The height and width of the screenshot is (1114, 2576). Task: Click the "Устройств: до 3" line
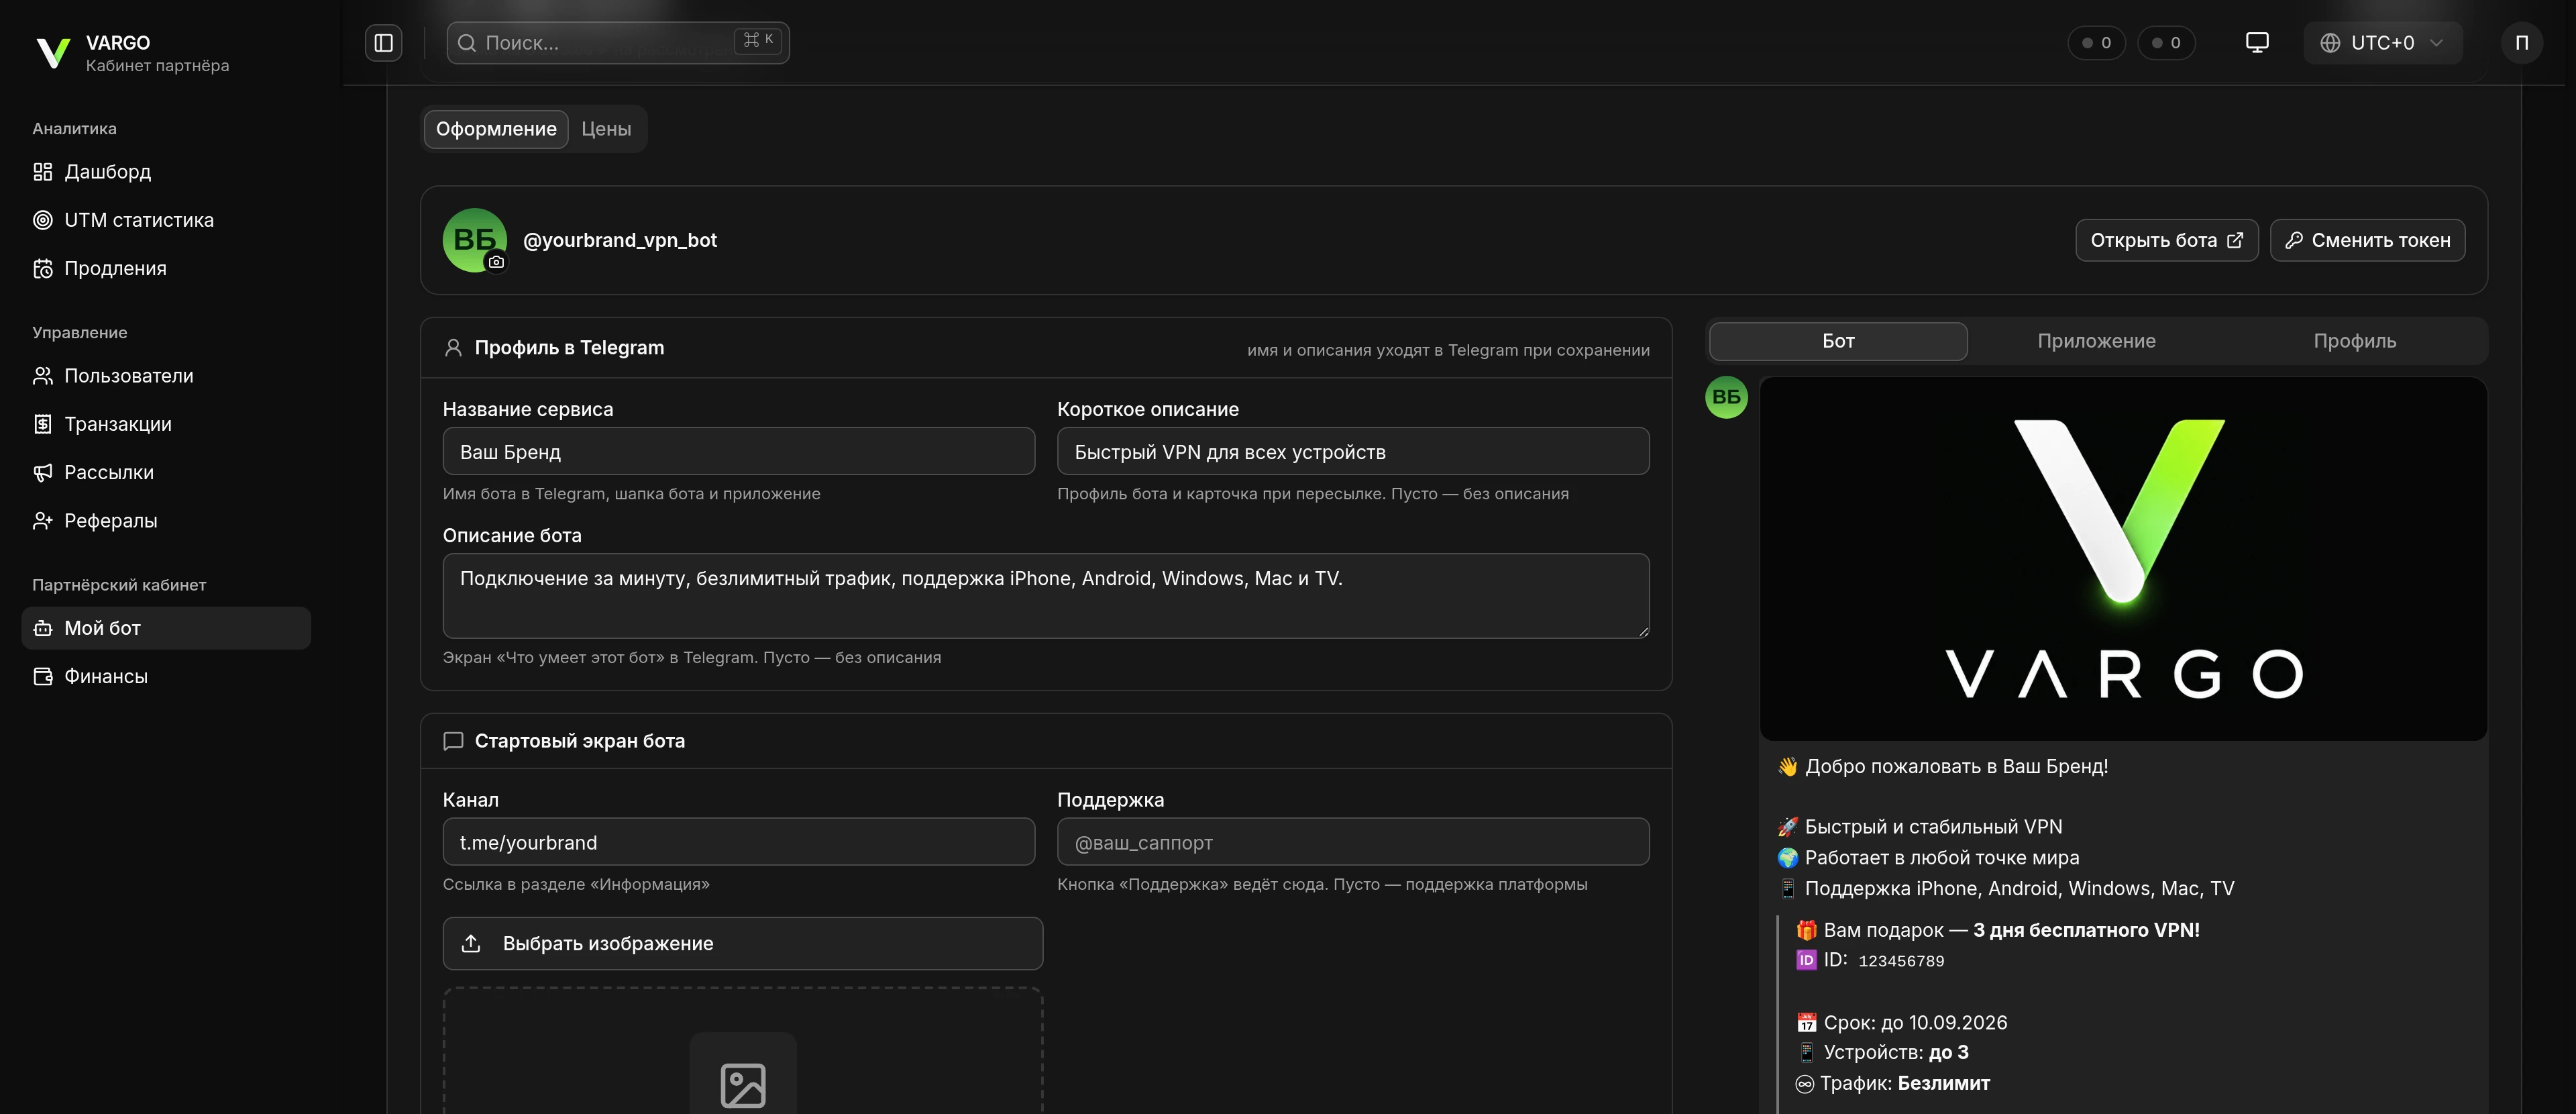tap(1883, 1052)
